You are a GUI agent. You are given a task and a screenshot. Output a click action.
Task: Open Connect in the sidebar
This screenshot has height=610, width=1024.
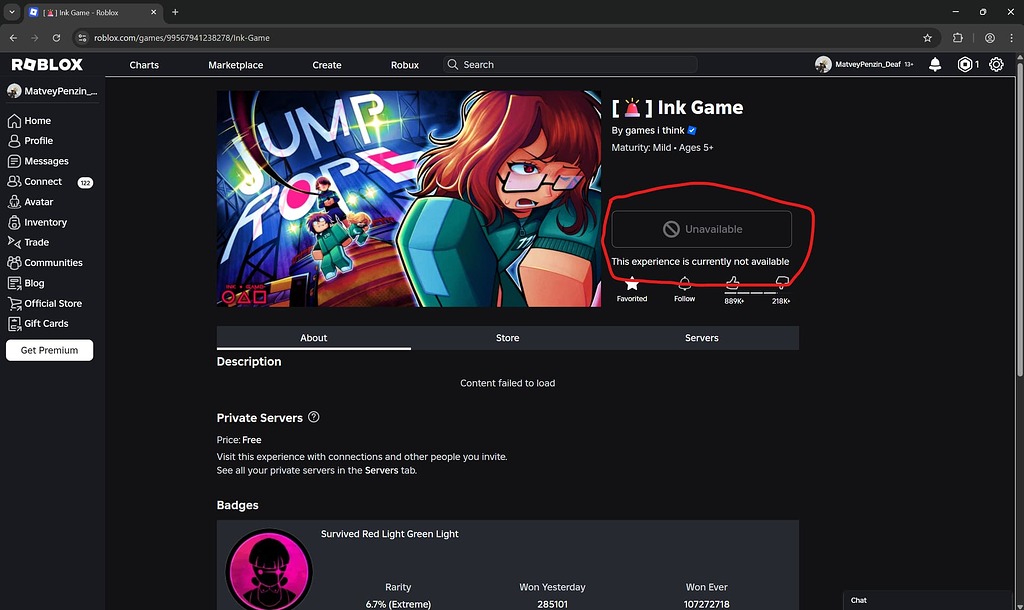35,182
